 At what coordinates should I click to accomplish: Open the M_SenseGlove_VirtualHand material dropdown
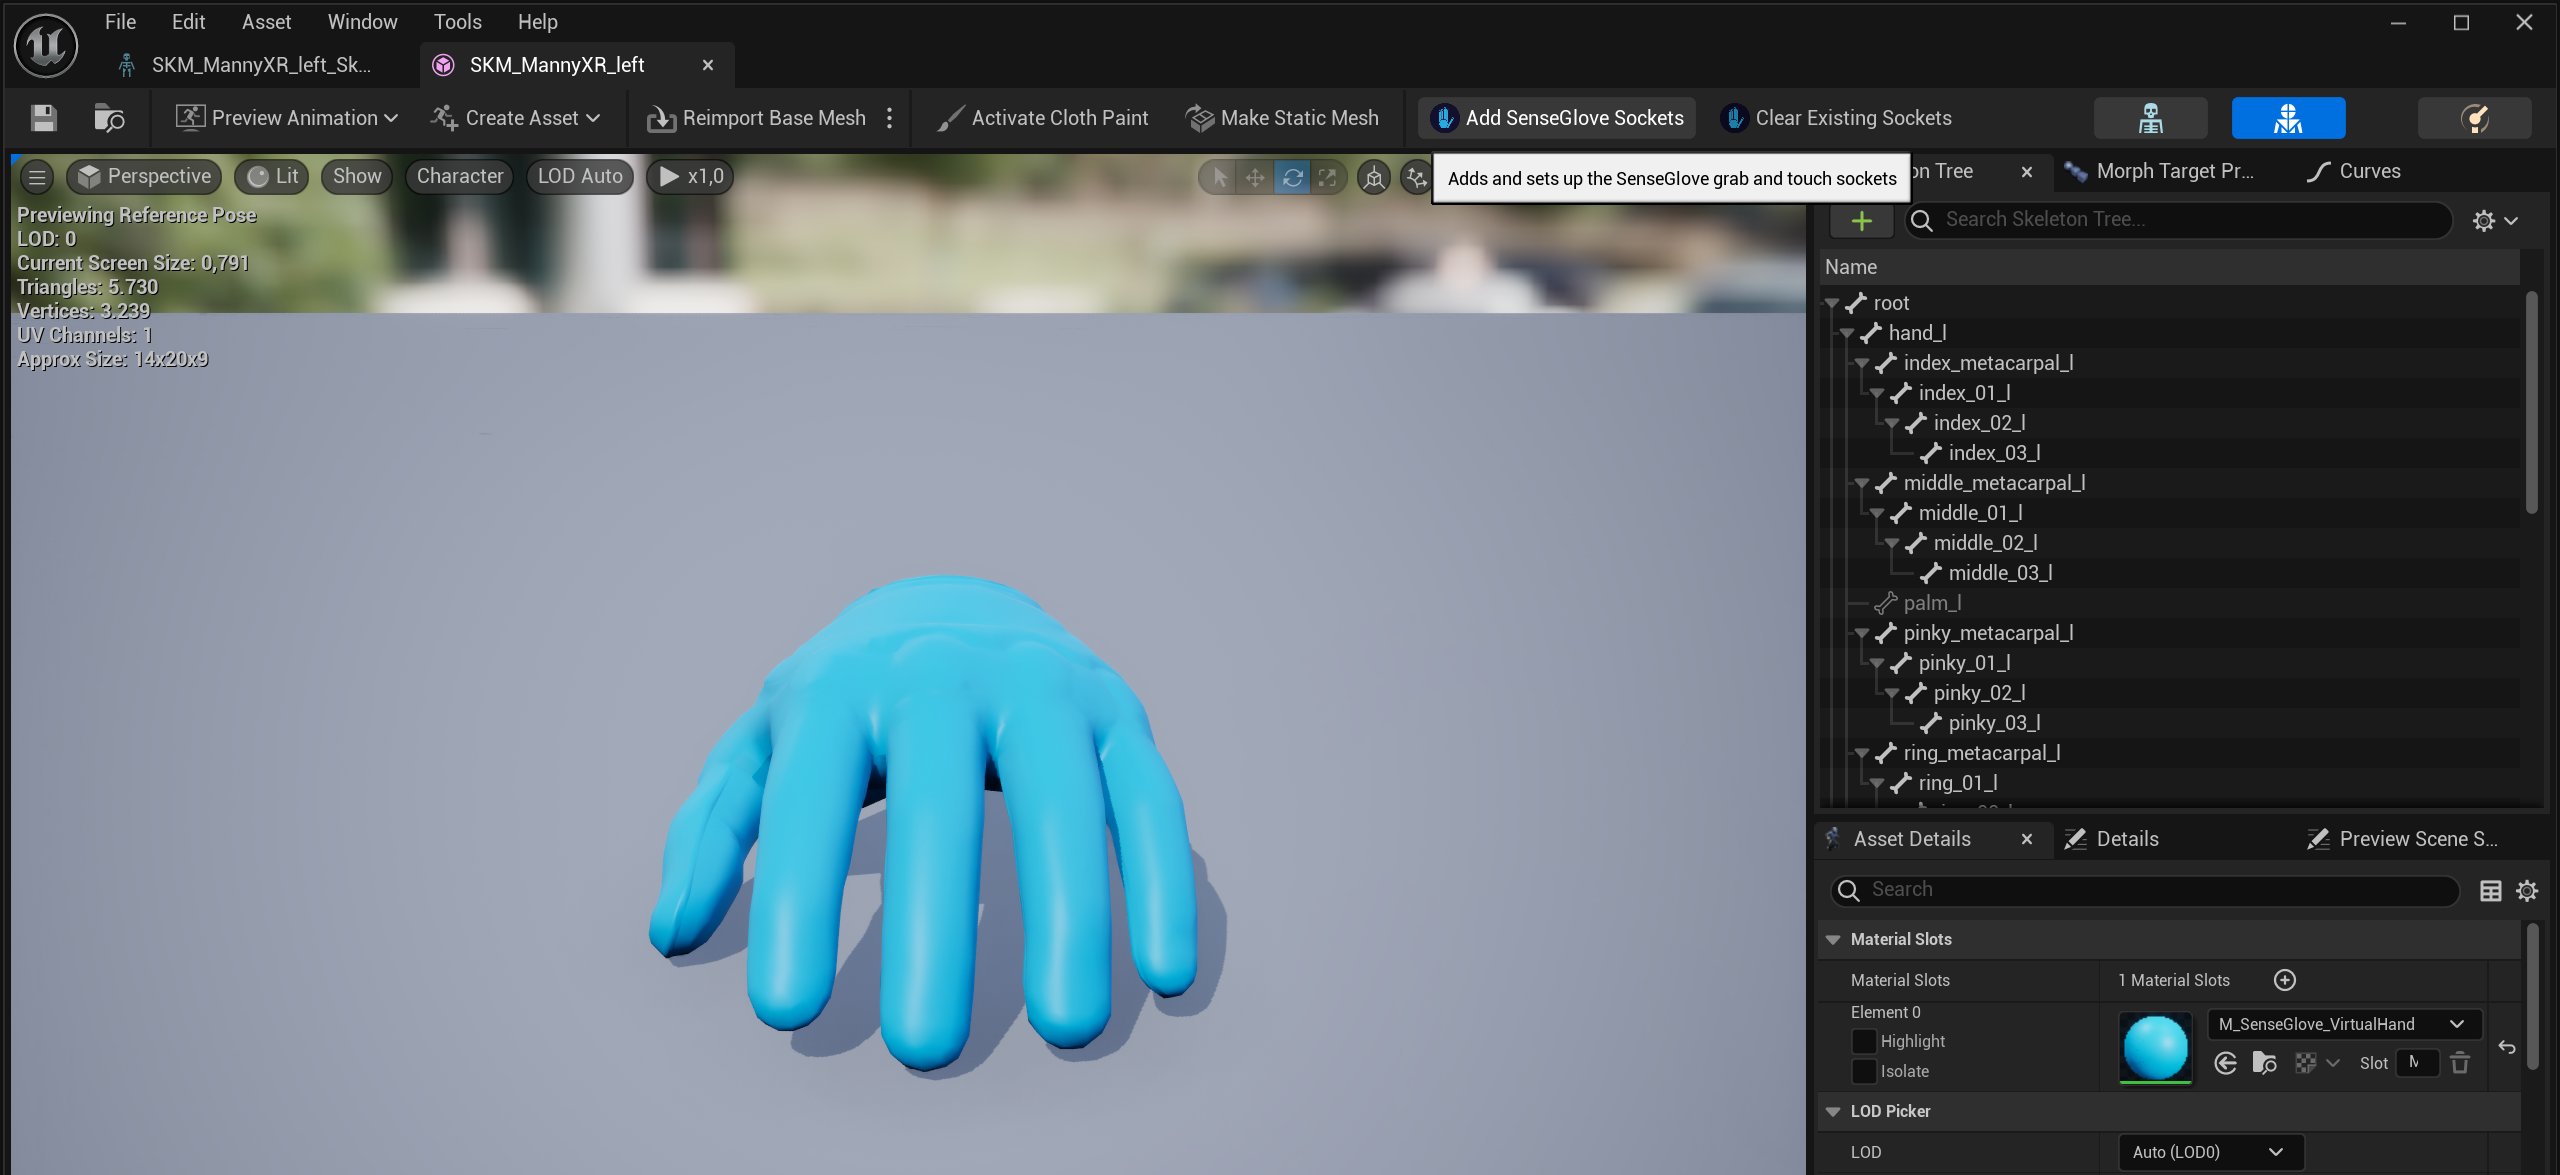[2342, 1024]
